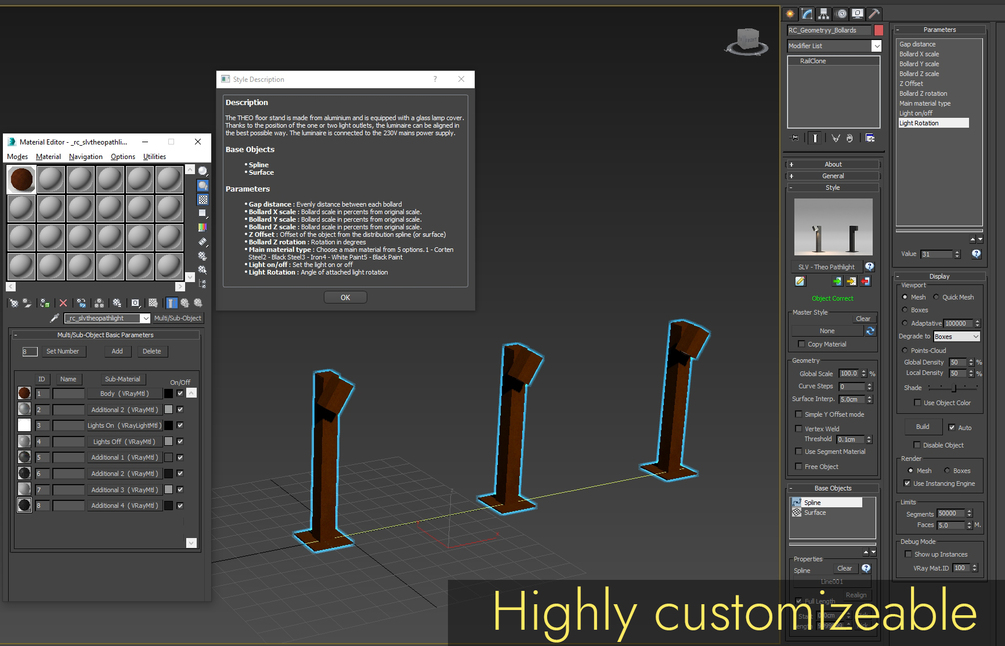1005x646 pixels.
Task: Enable Disable Object checkbox
Action: click(x=917, y=445)
